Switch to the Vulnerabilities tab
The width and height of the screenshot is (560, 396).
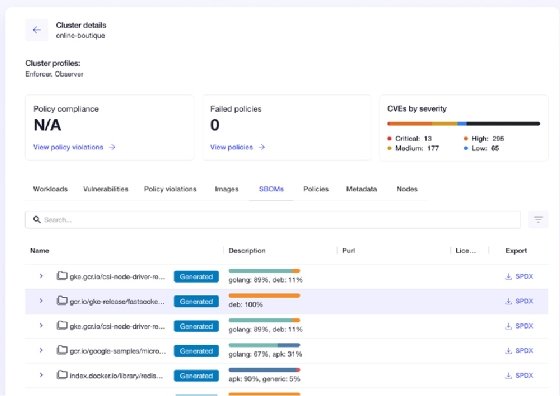point(106,189)
